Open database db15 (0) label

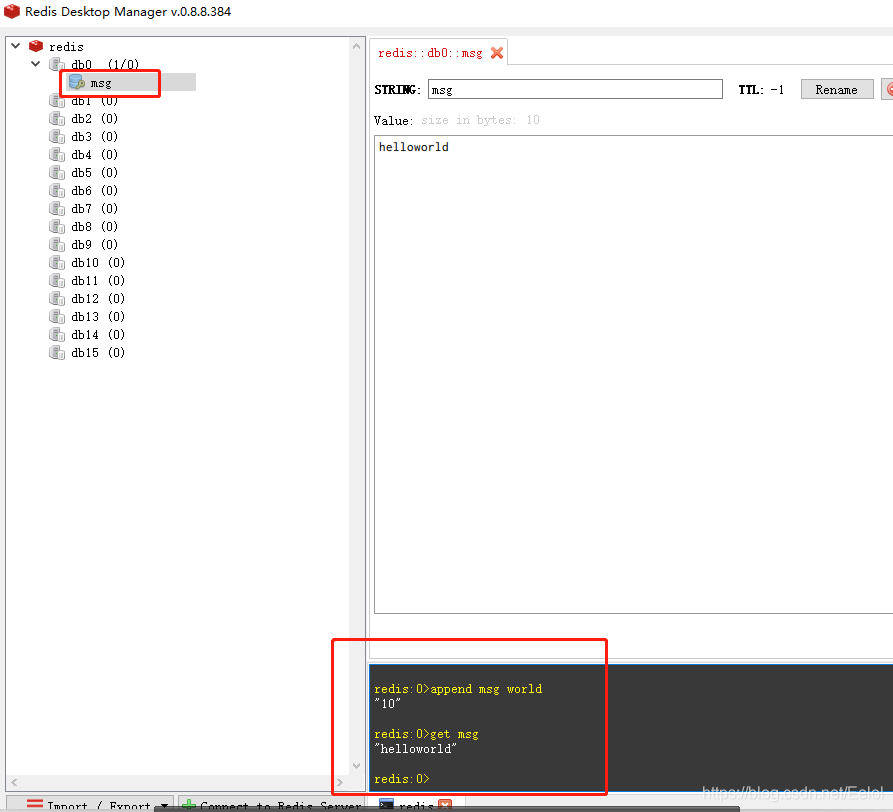pos(98,353)
